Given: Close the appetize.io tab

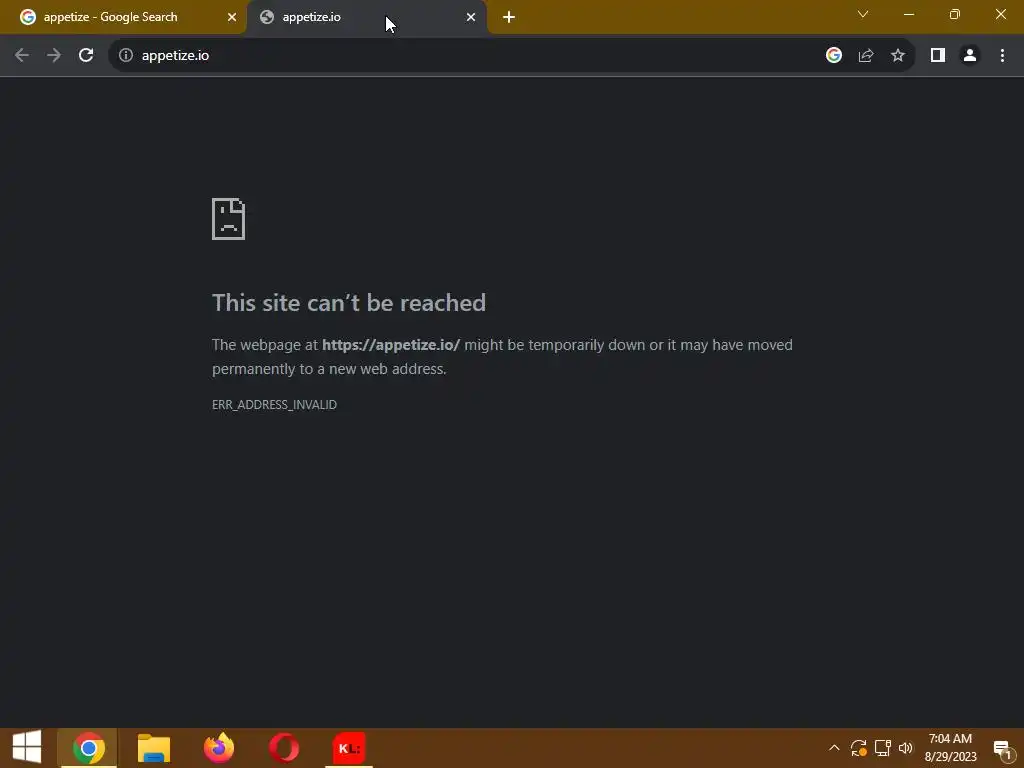Looking at the screenshot, I should point(471,17).
